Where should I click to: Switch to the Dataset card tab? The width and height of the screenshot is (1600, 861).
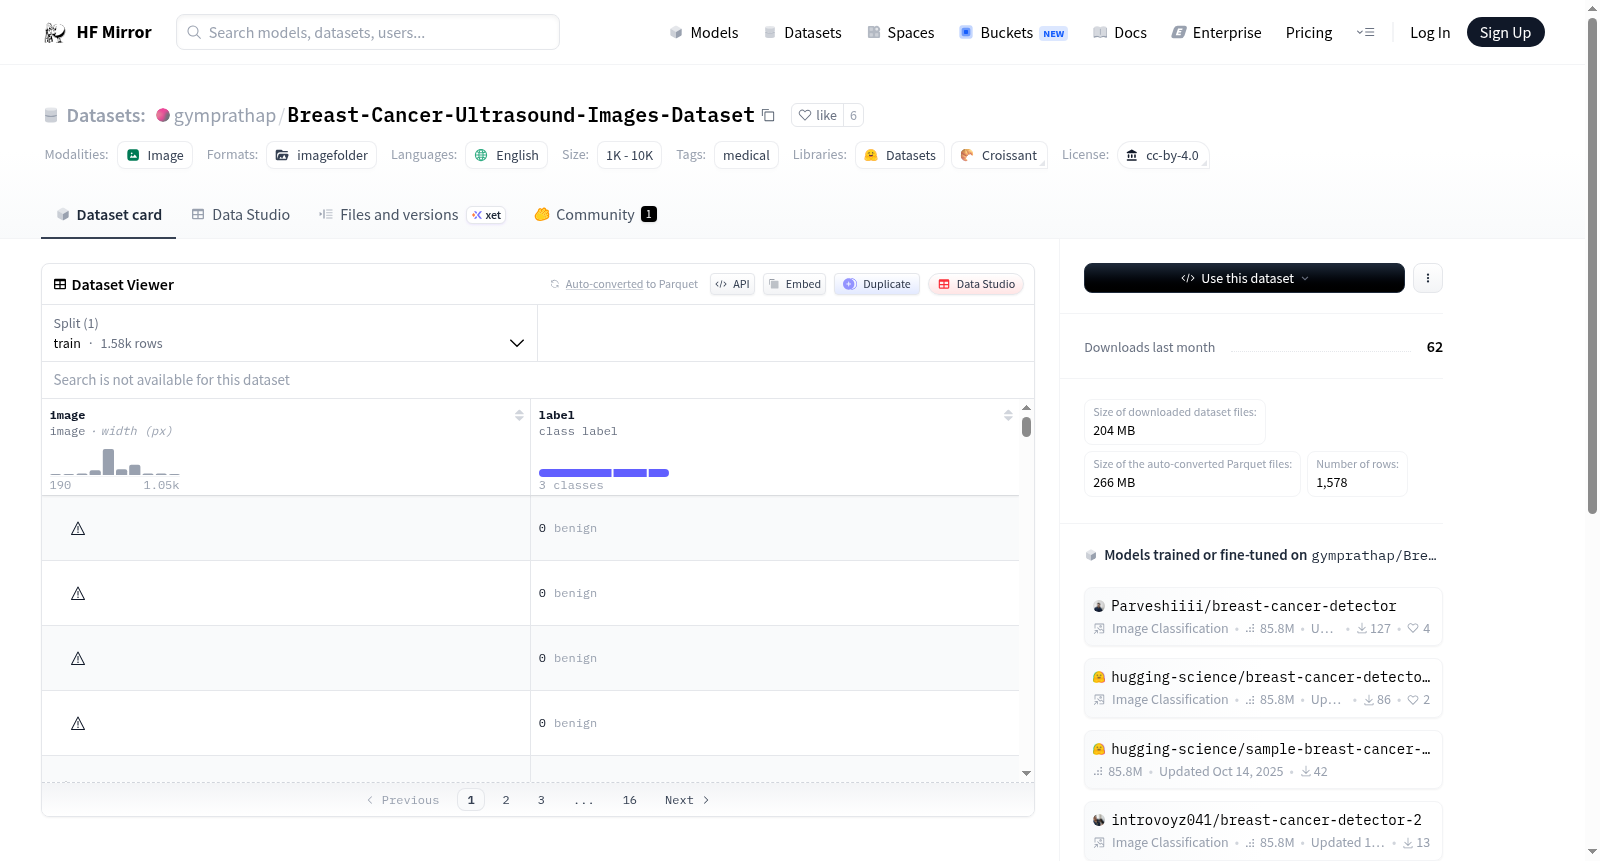tap(108, 215)
